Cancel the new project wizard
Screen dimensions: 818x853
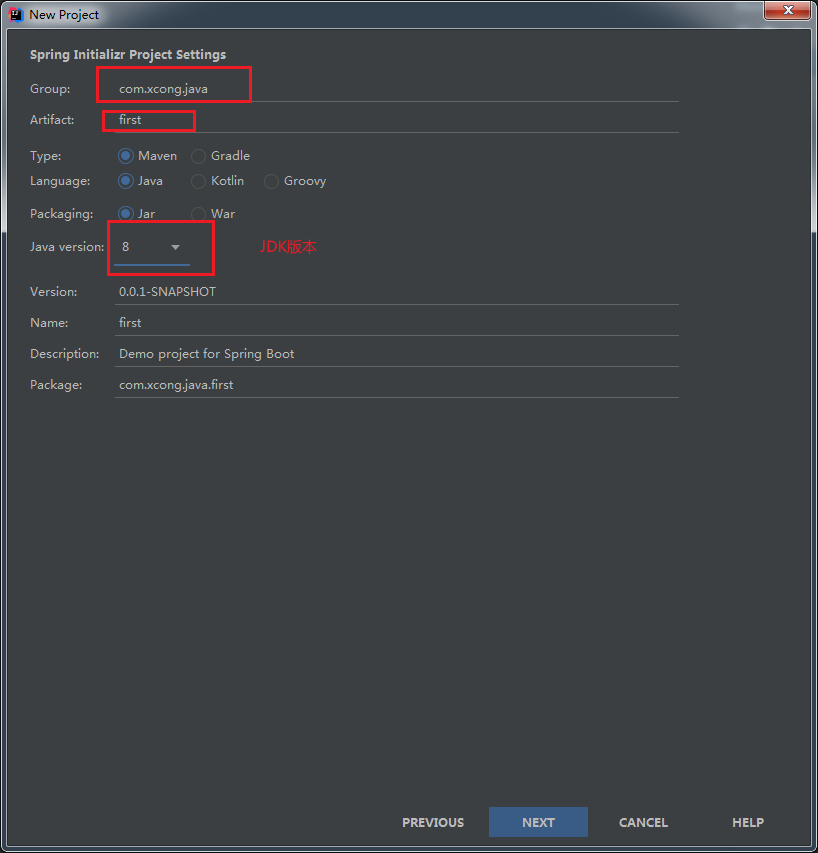tap(643, 822)
